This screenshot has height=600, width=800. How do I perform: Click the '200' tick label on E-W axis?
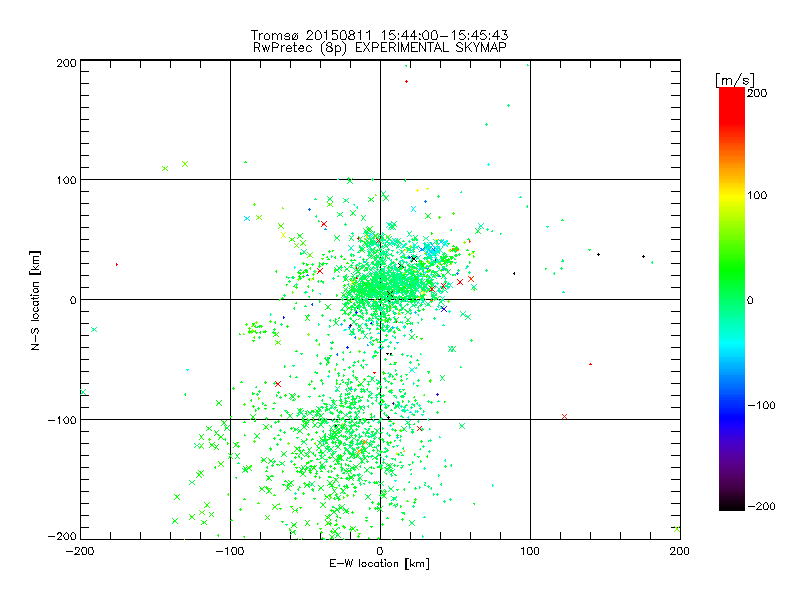pyautogui.click(x=680, y=551)
